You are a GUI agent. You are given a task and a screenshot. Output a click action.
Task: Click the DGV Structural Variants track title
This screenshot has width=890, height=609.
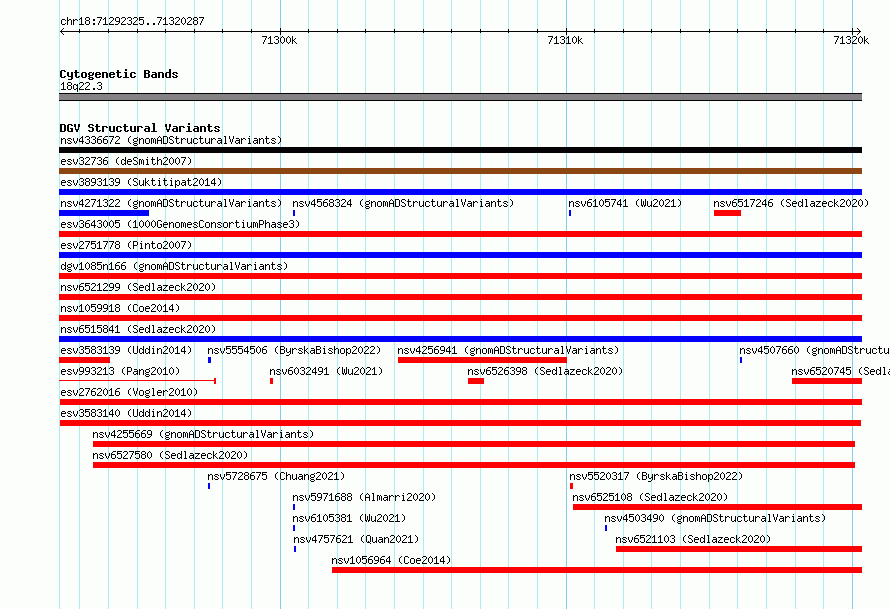click(140, 128)
